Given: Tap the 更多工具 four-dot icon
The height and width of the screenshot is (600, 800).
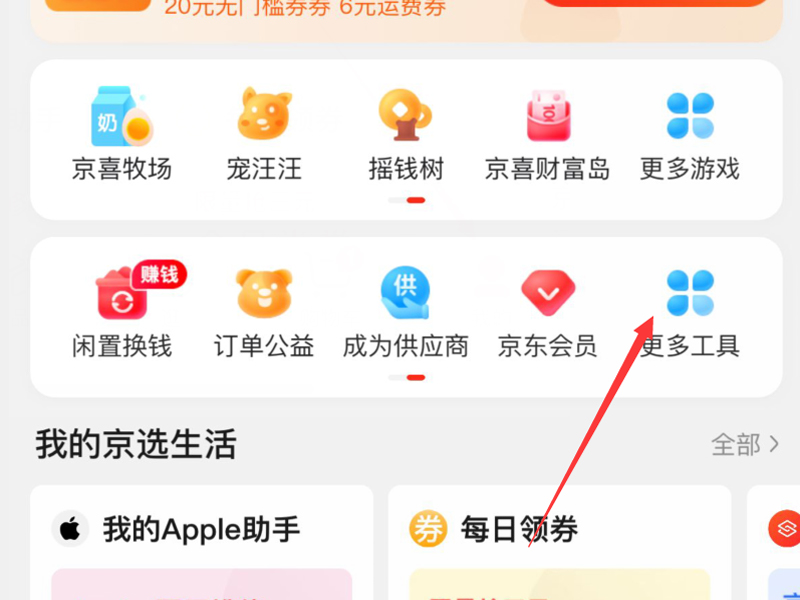Looking at the screenshot, I should coord(690,293).
